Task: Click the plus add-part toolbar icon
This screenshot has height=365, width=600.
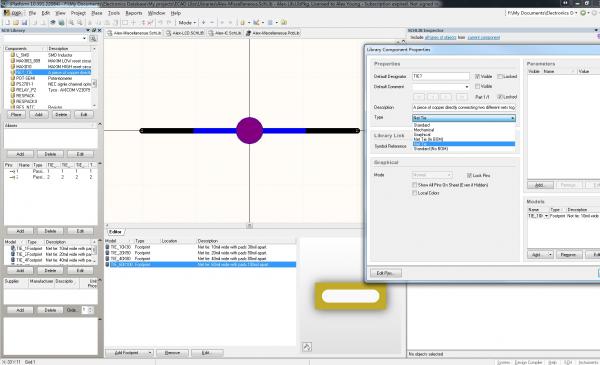Action: [204, 23]
